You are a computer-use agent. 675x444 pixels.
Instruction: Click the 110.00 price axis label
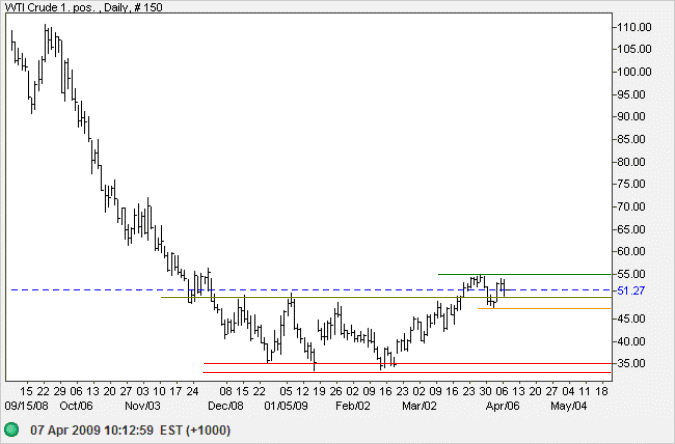[634, 27]
